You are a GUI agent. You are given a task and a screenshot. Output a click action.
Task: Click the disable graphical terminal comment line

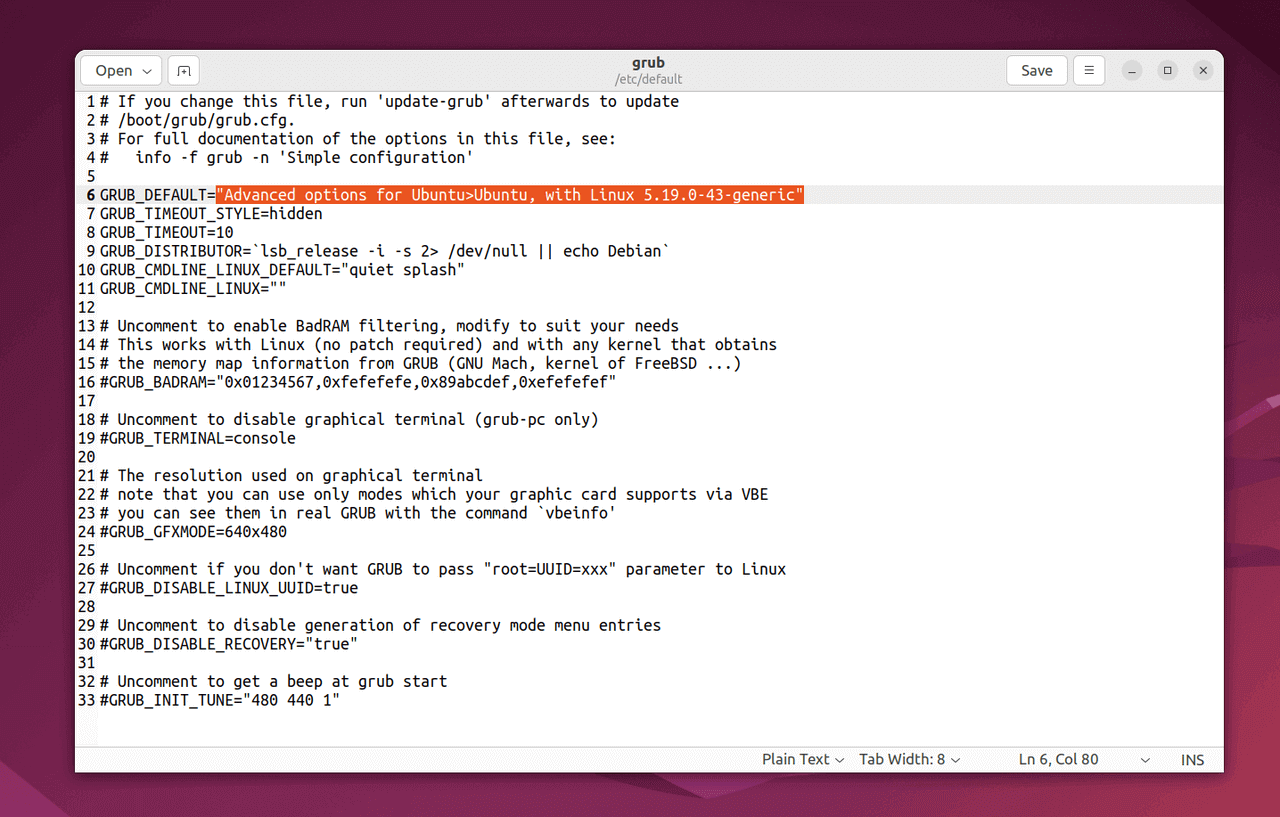[x=349, y=419]
